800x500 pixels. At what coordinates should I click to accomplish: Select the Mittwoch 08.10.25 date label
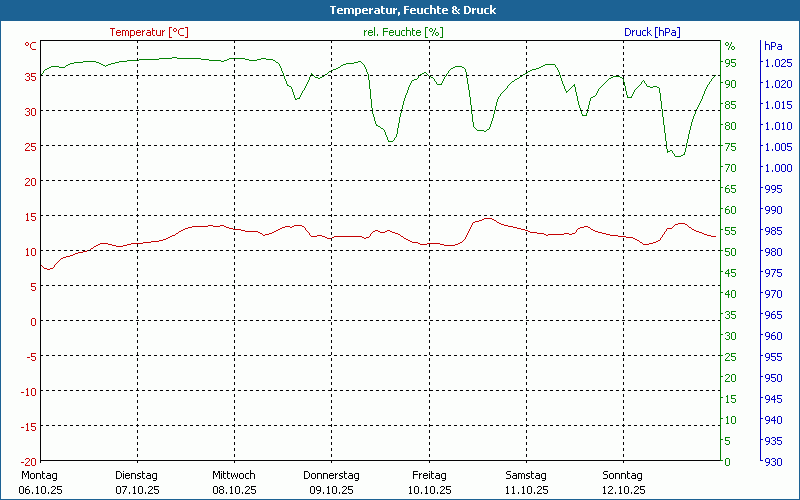point(234,482)
